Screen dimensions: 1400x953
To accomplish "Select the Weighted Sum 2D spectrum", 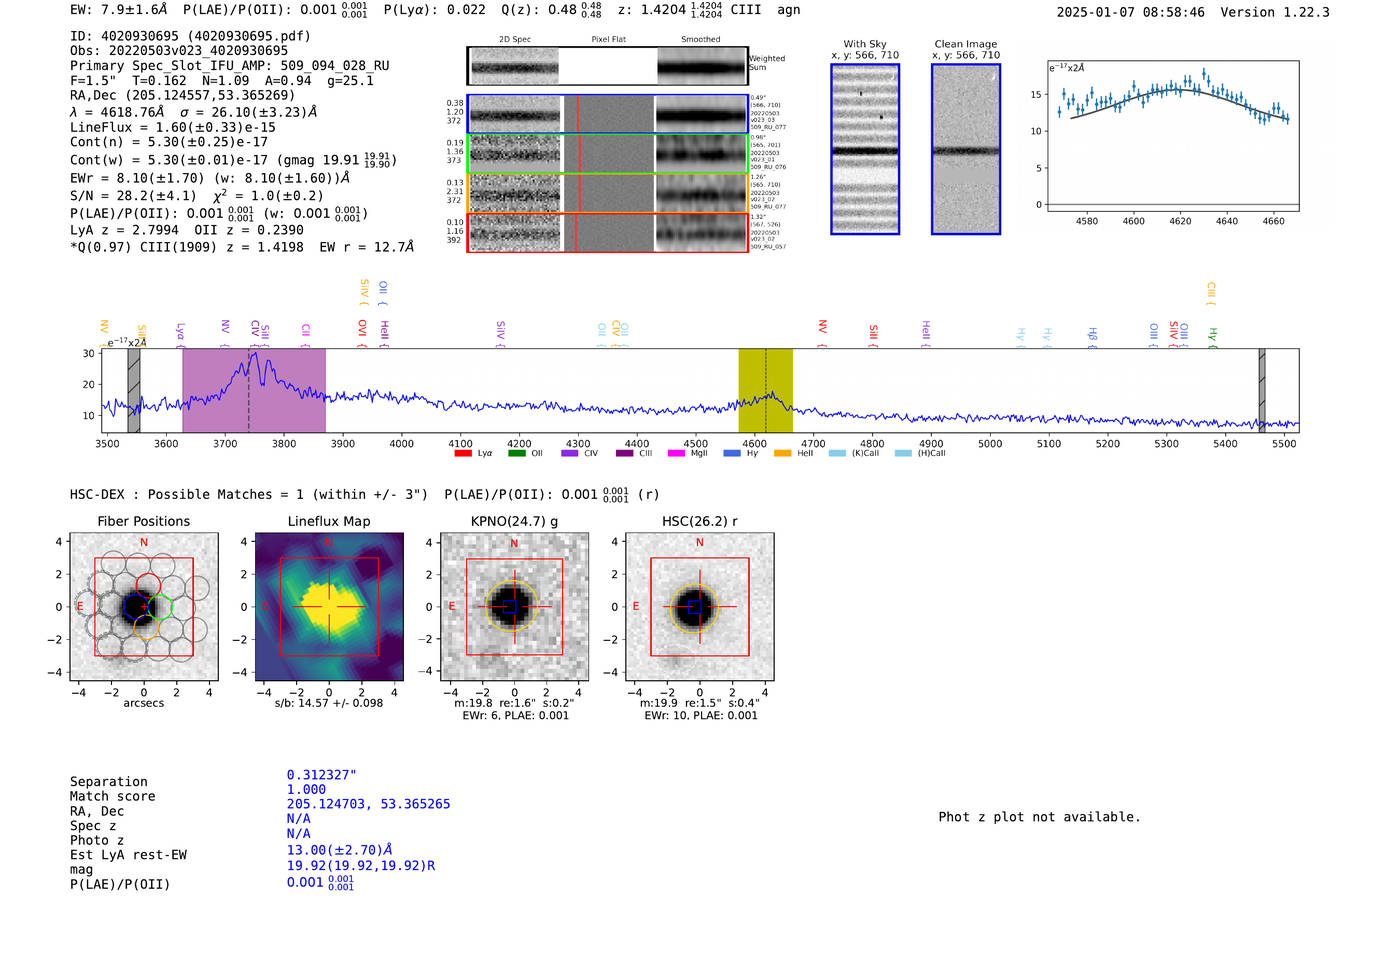I will coord(607,66).
